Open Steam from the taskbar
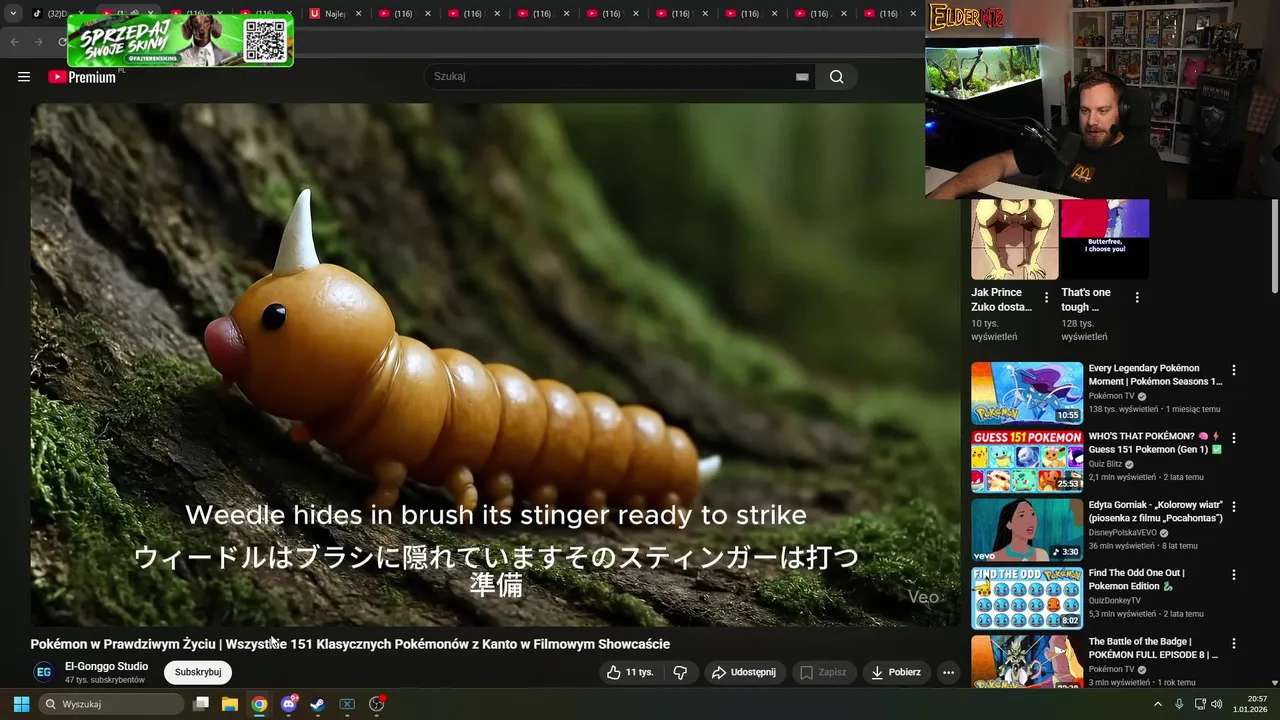 click(317, 704)
